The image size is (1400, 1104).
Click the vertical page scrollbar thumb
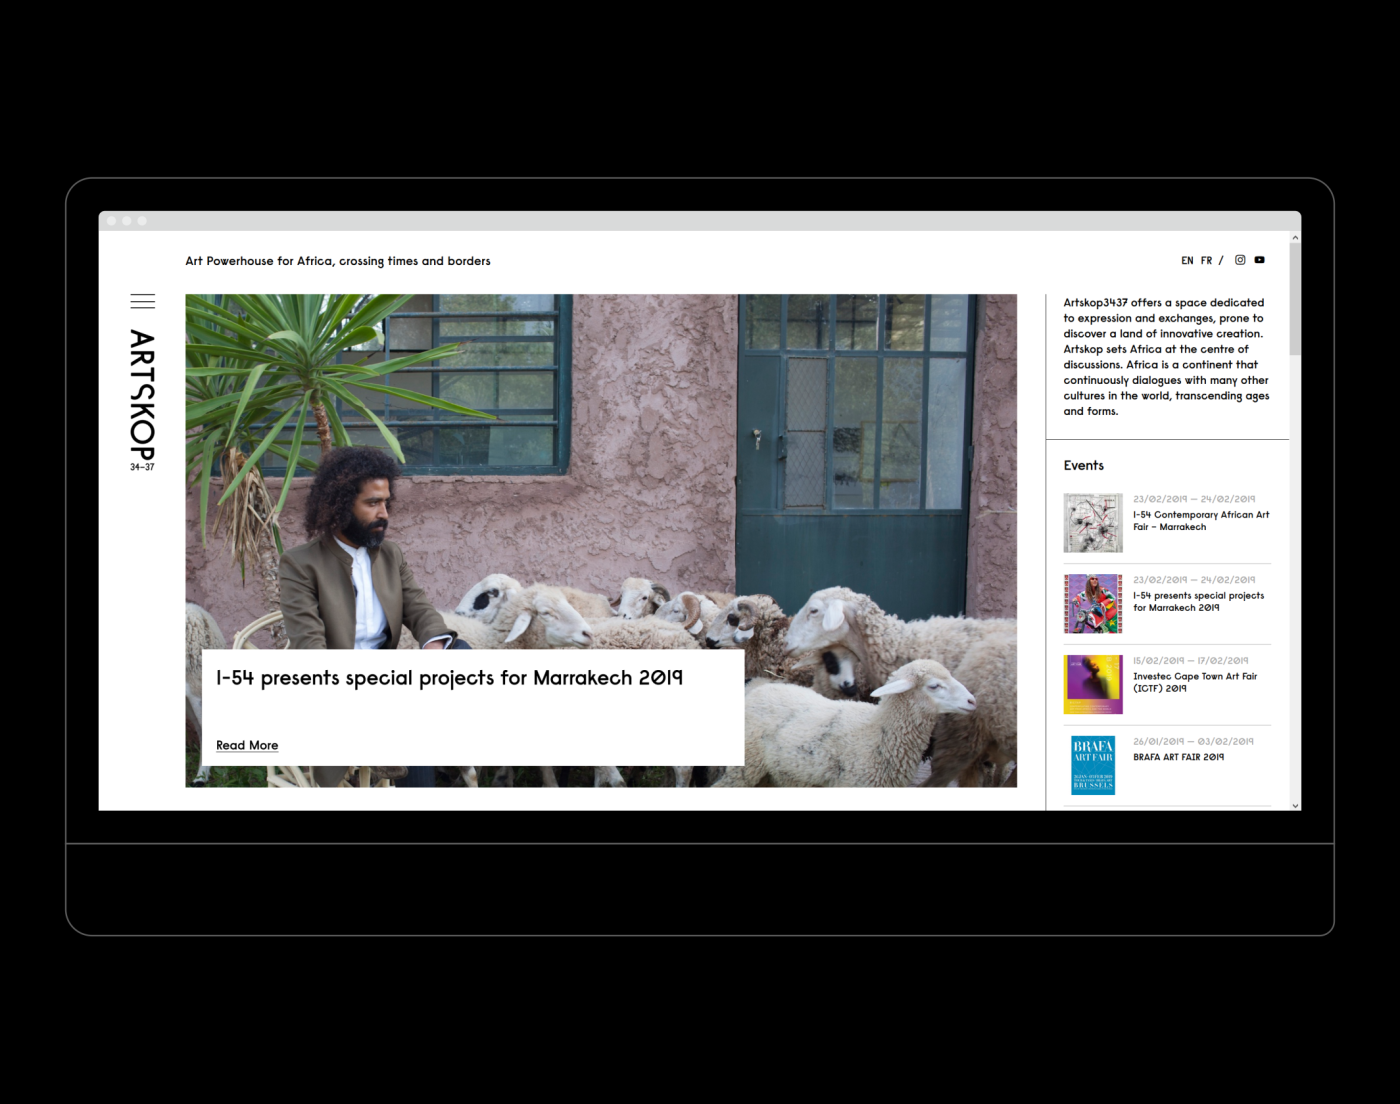coord(1295,300)
